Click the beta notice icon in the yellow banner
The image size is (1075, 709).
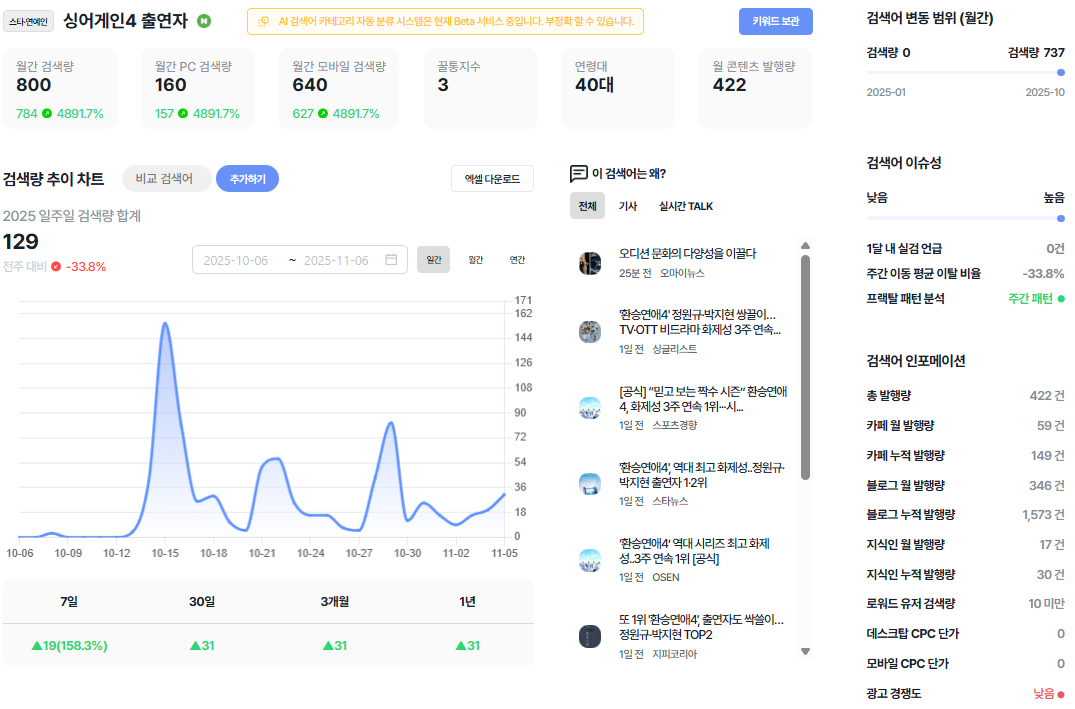263,22
